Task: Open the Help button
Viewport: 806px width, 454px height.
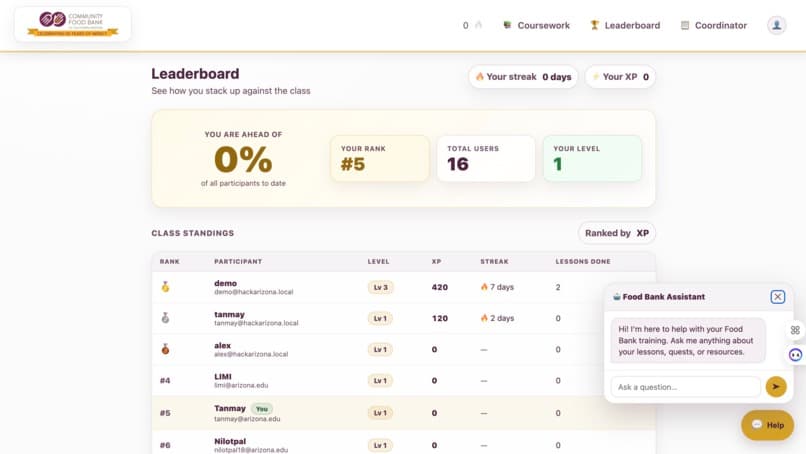Action: [x=767, y=425]
